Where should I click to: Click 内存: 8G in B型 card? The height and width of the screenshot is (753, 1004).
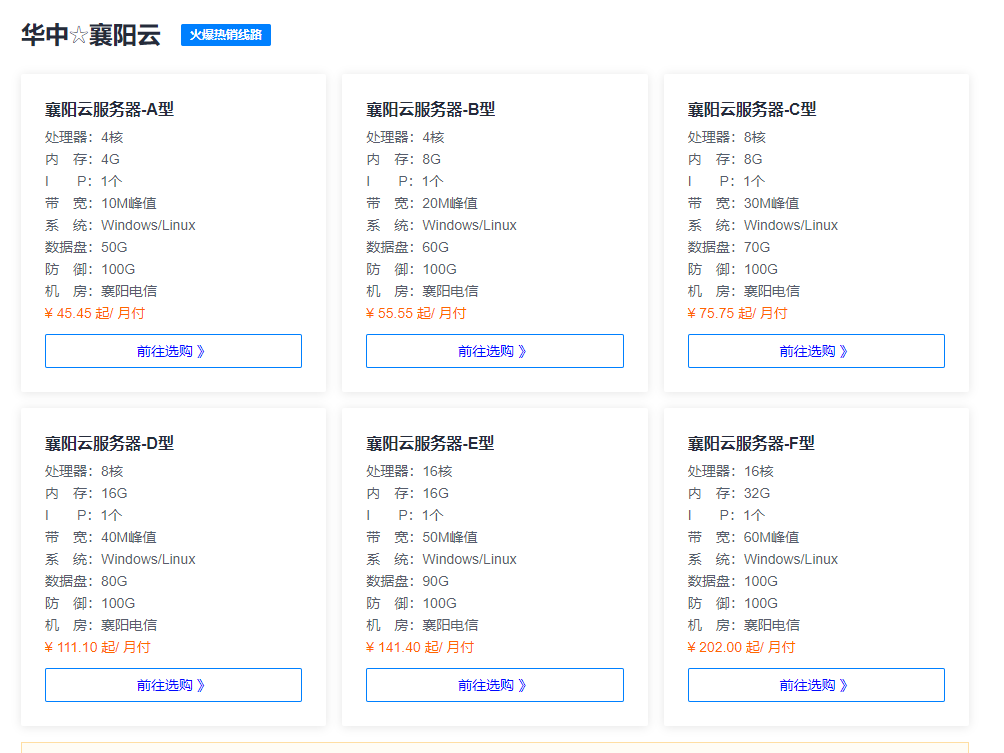[403, 159]
